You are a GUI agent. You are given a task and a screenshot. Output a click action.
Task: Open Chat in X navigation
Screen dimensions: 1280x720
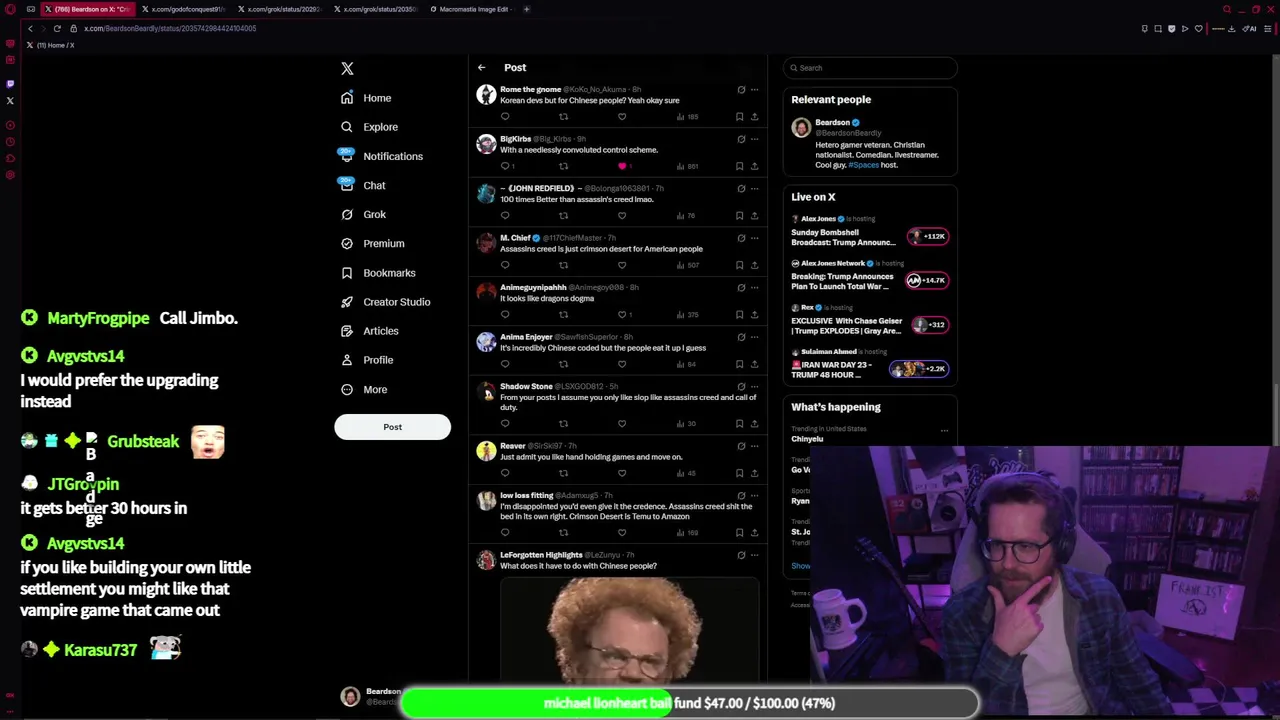[363, 185]
